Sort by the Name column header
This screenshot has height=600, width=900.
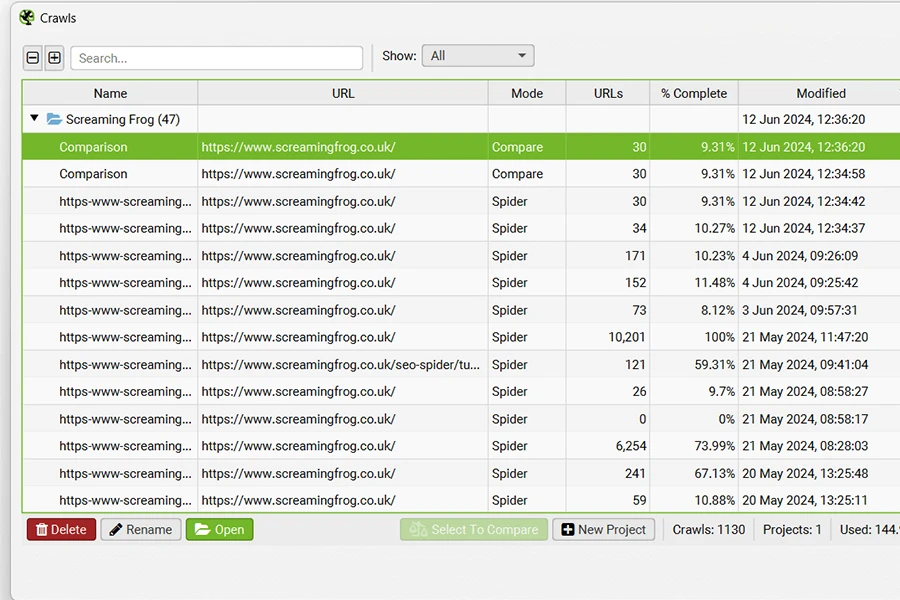[x=110, y=93]
